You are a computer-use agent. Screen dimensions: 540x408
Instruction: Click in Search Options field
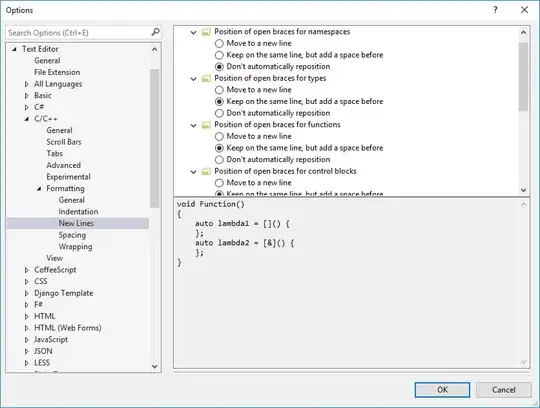79,33
